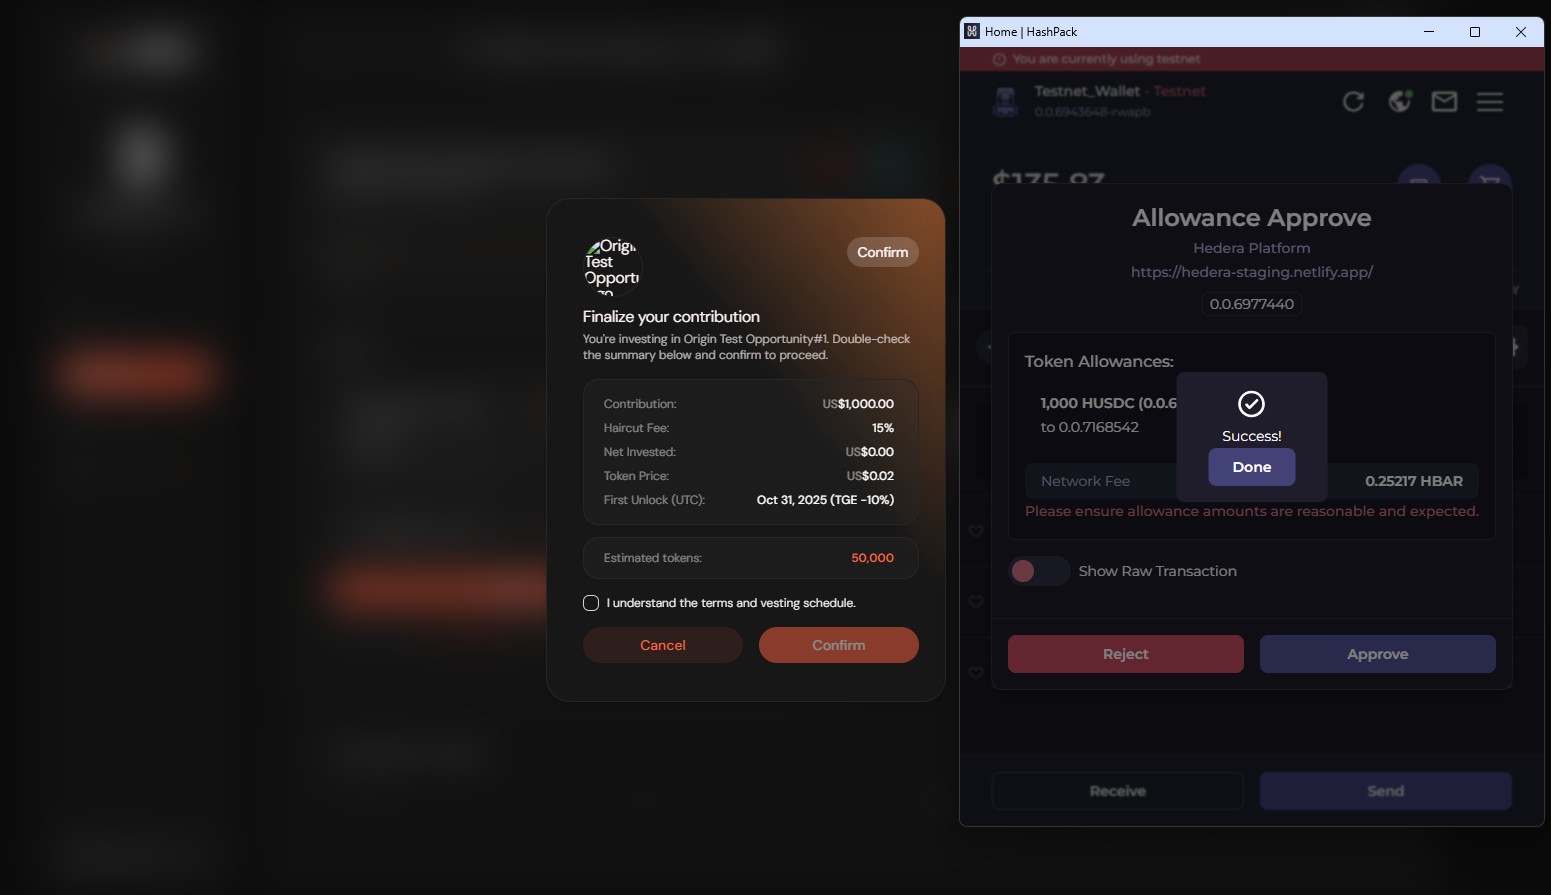Image resolution: width=1551 pixels, height=895 pixels.
Task: Cancel the contribution dialog
Action: tap(663, 645)
